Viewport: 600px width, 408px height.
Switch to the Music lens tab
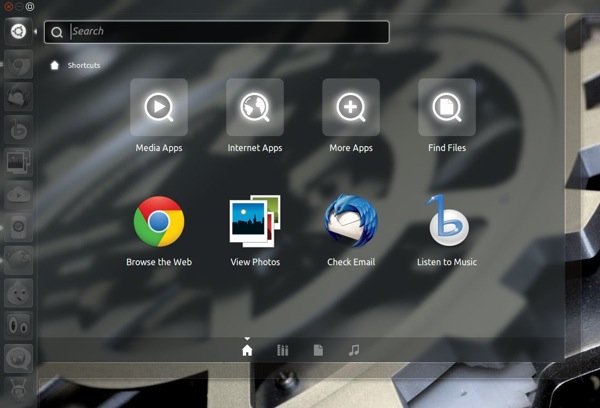[354, 350]
